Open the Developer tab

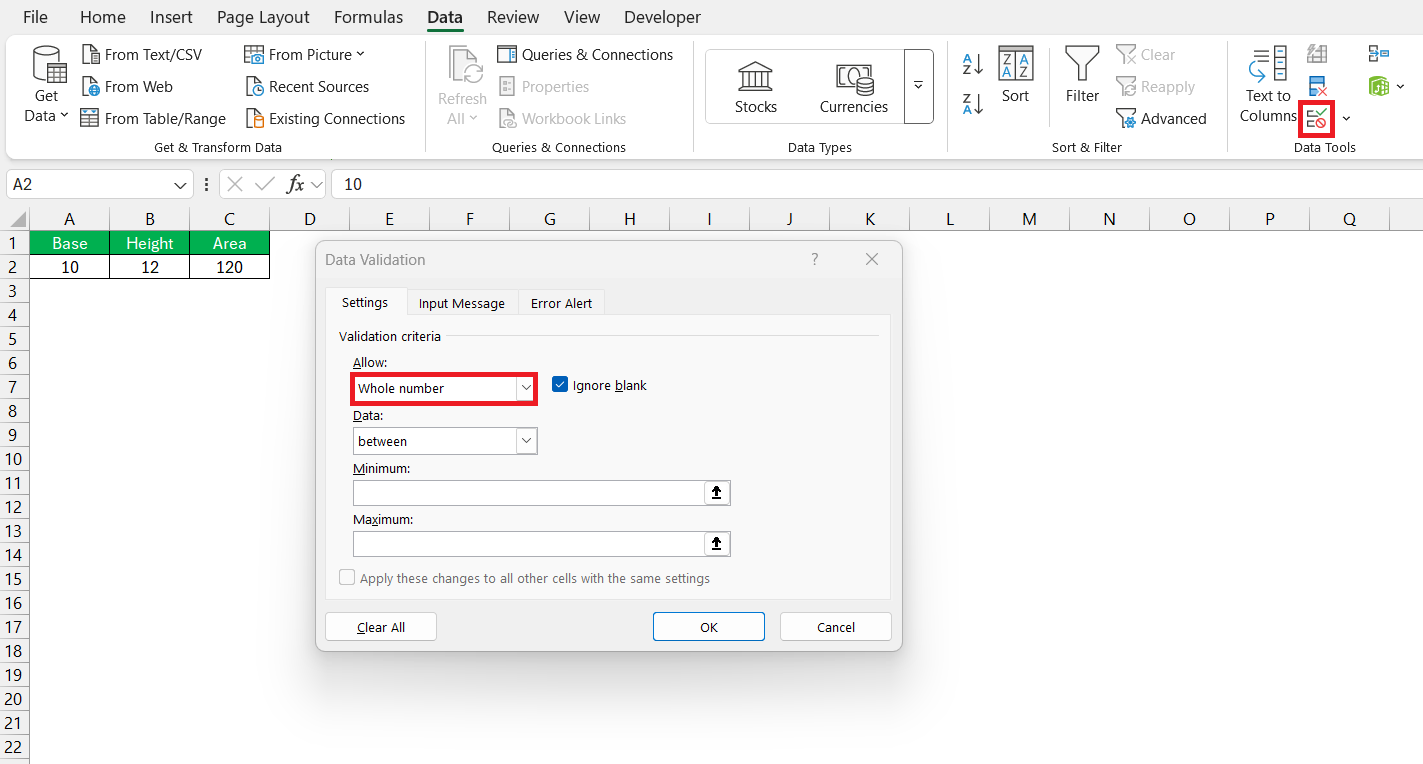coord(662,17)
